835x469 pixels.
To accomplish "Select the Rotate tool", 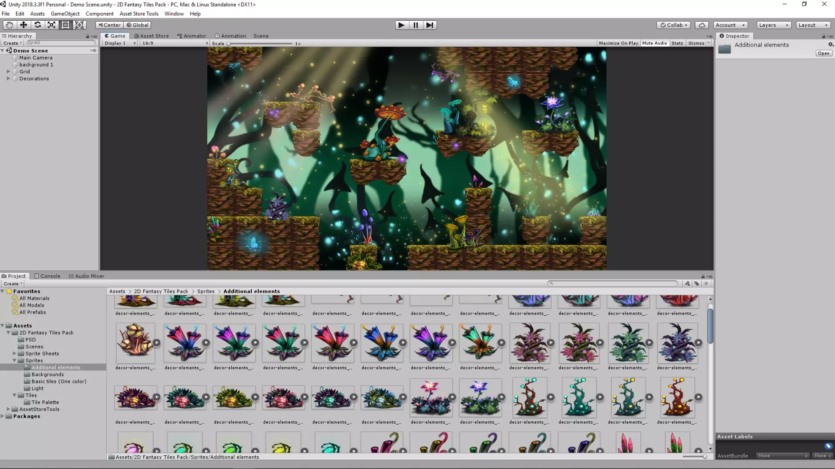I will point(37,25).
